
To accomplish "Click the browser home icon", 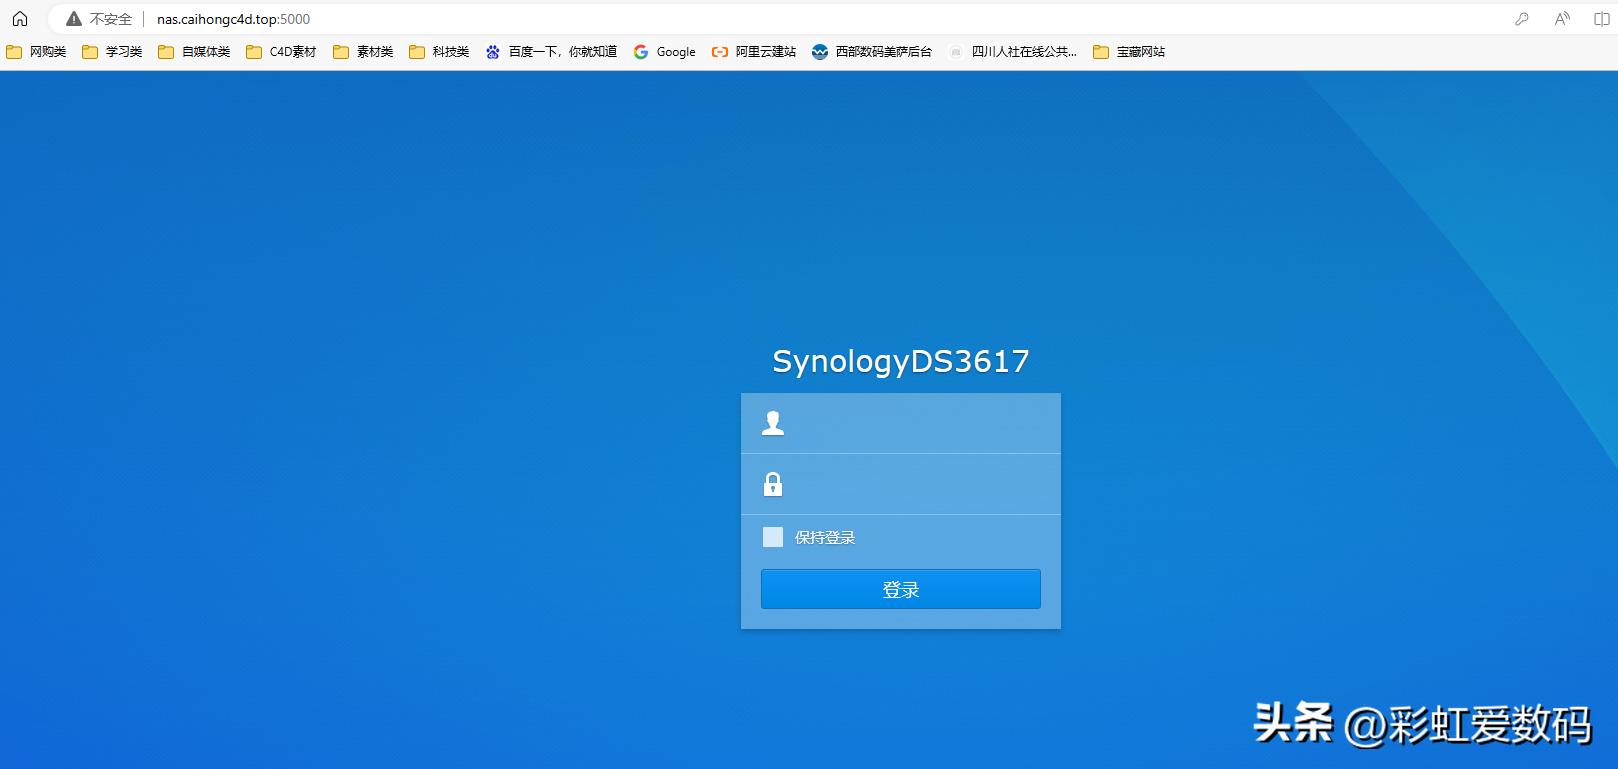I will (x=20, y=19).
